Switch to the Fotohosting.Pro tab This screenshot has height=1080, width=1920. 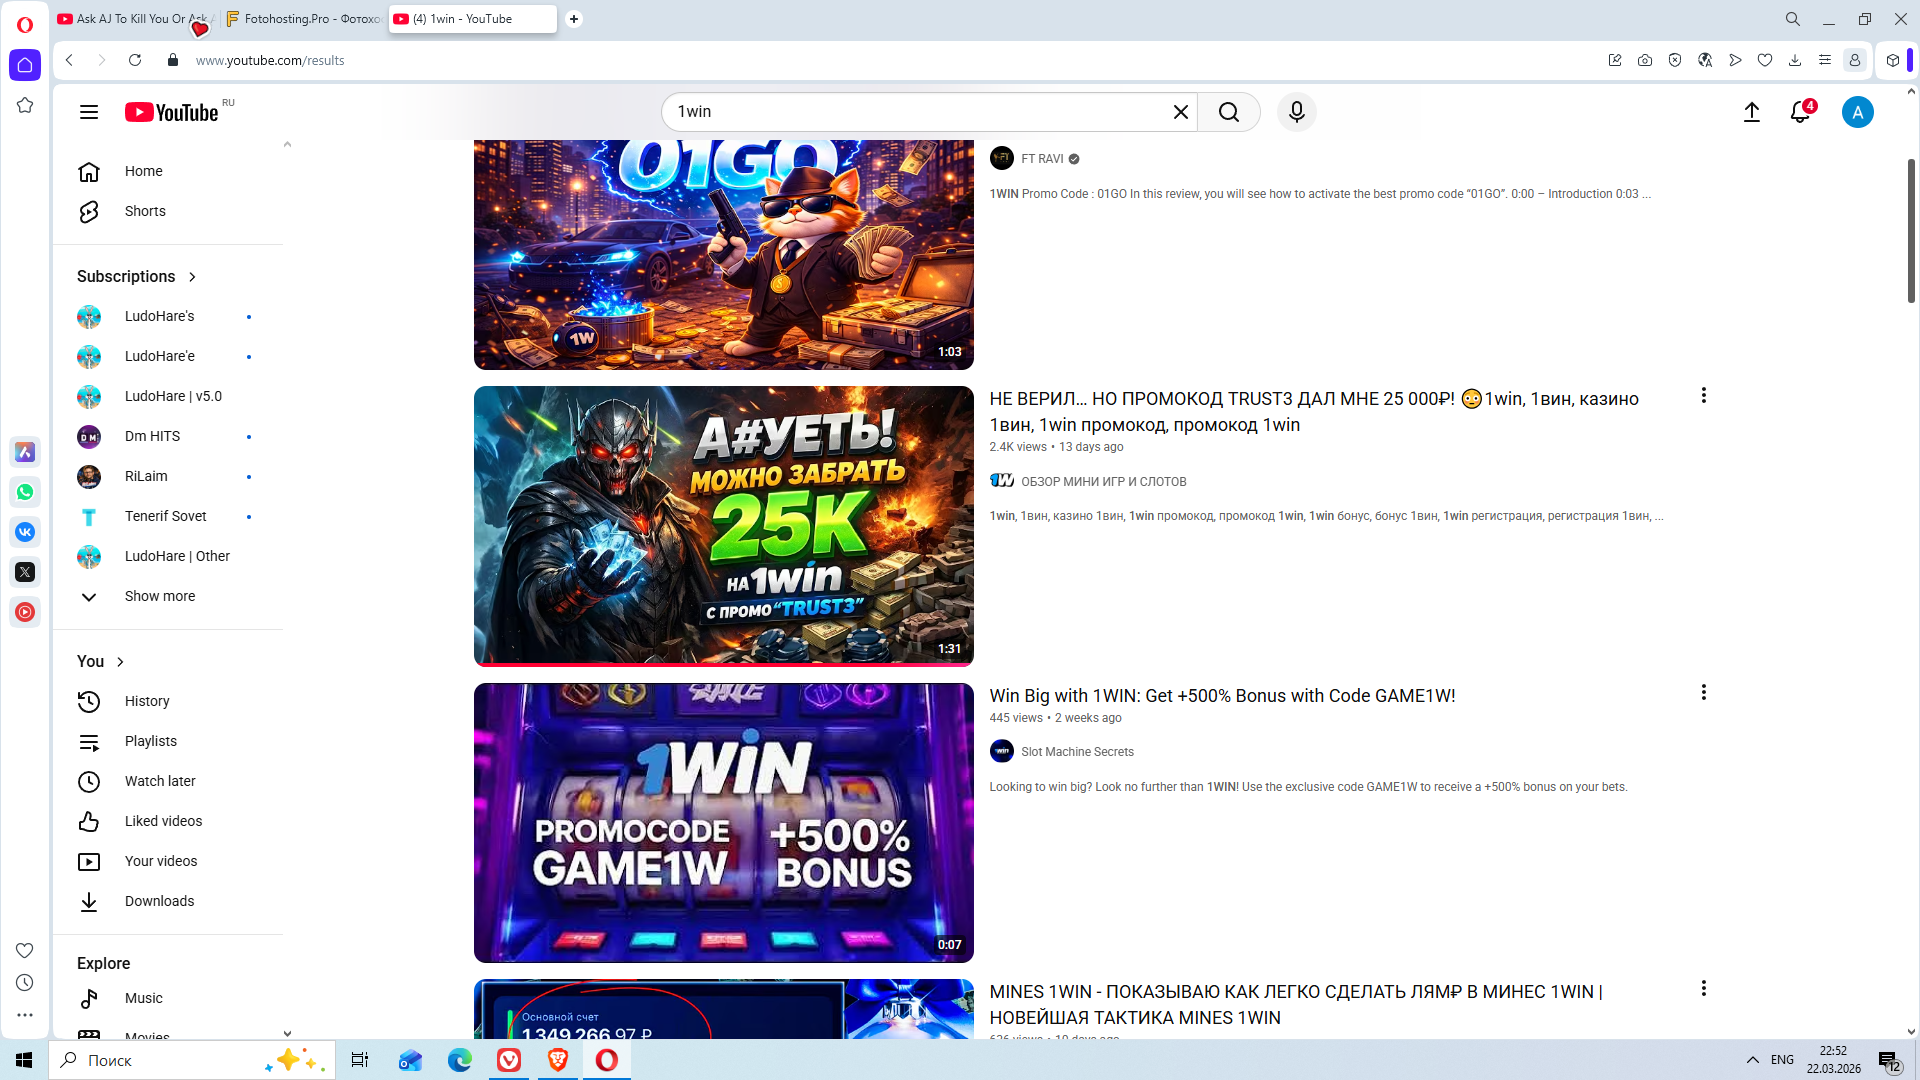click(x=305, y=19)
